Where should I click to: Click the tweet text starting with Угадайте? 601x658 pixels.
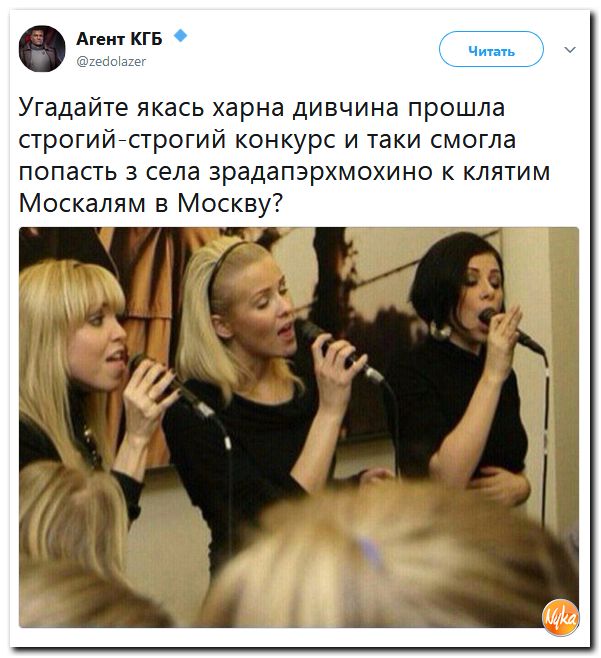coord(284,155)
